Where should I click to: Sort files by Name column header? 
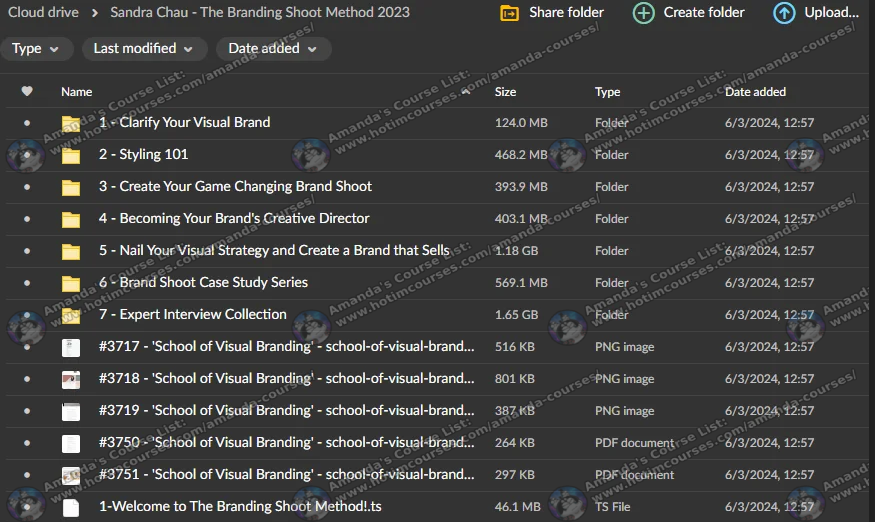pyautogui.click(x=77, y=91)
